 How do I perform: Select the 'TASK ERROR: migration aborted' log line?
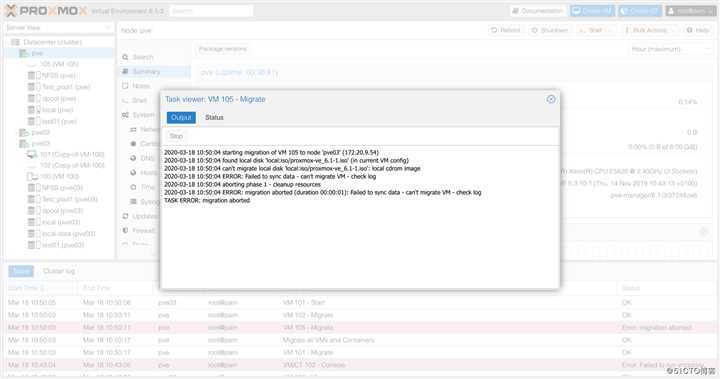pos(207,201)
